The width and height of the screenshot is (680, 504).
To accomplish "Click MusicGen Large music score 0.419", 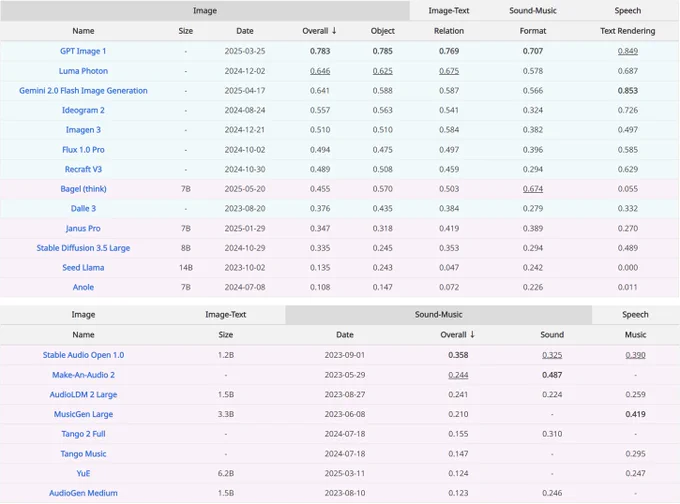I will point(635,414).
